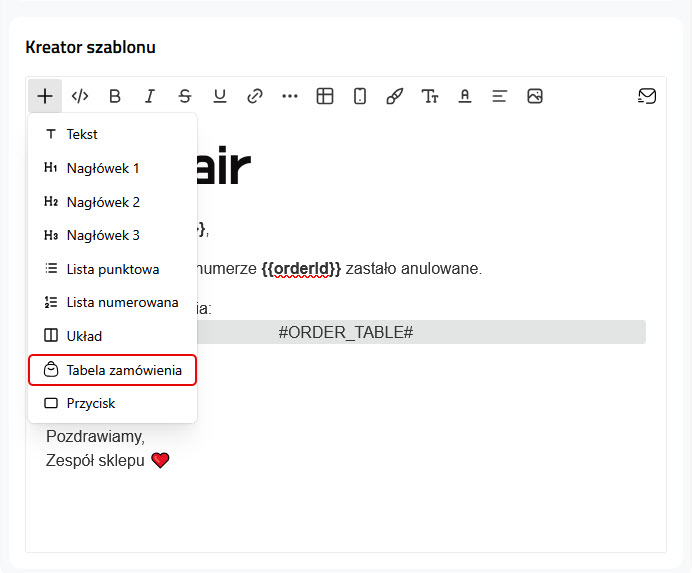
Task: Insert a table using the grid icon
Action: pos(325,96)
